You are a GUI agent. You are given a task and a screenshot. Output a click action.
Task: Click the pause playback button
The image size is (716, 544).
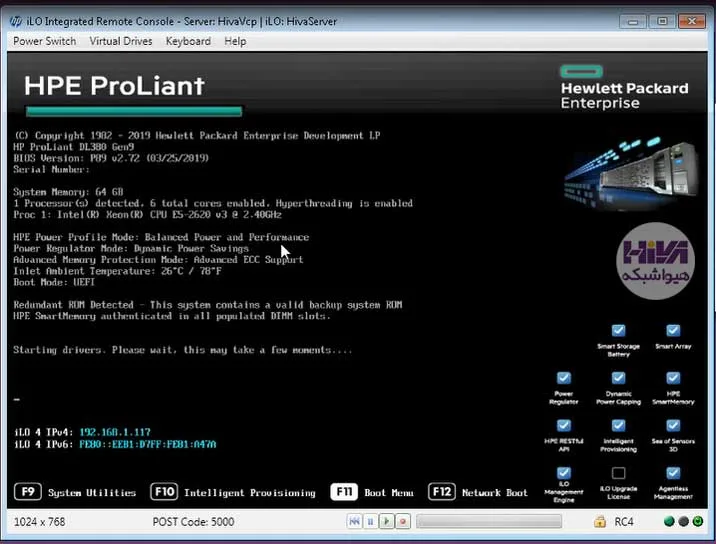[x=370, y=521]
